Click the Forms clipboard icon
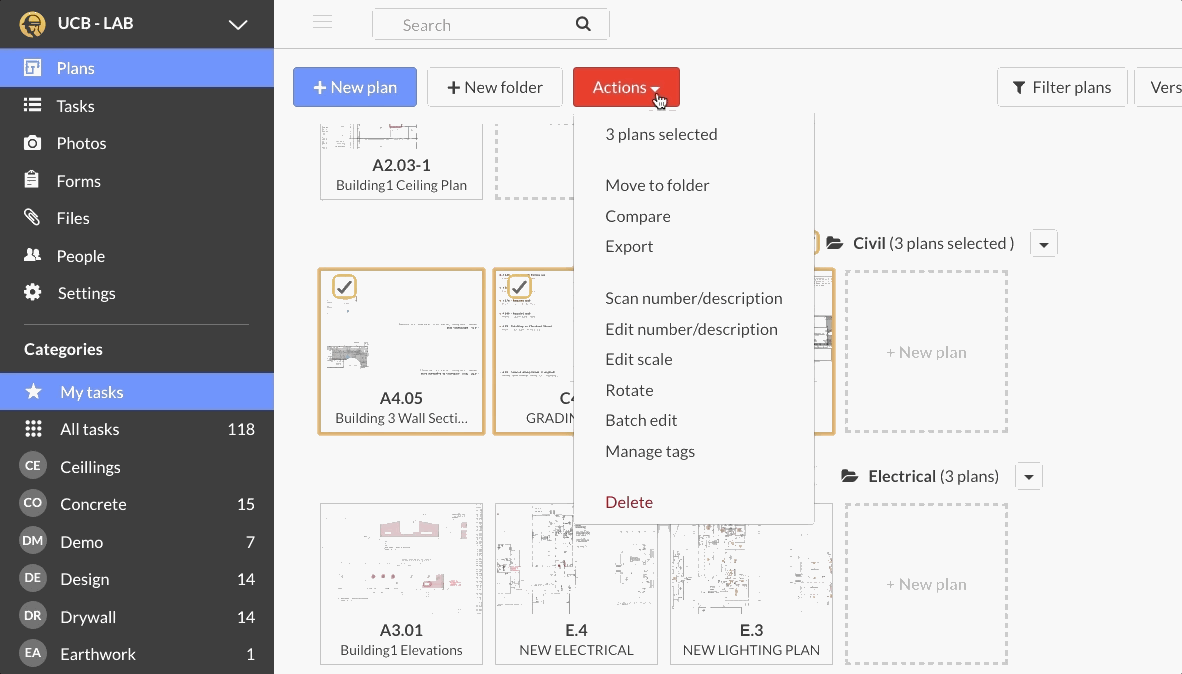 point(33,181)
